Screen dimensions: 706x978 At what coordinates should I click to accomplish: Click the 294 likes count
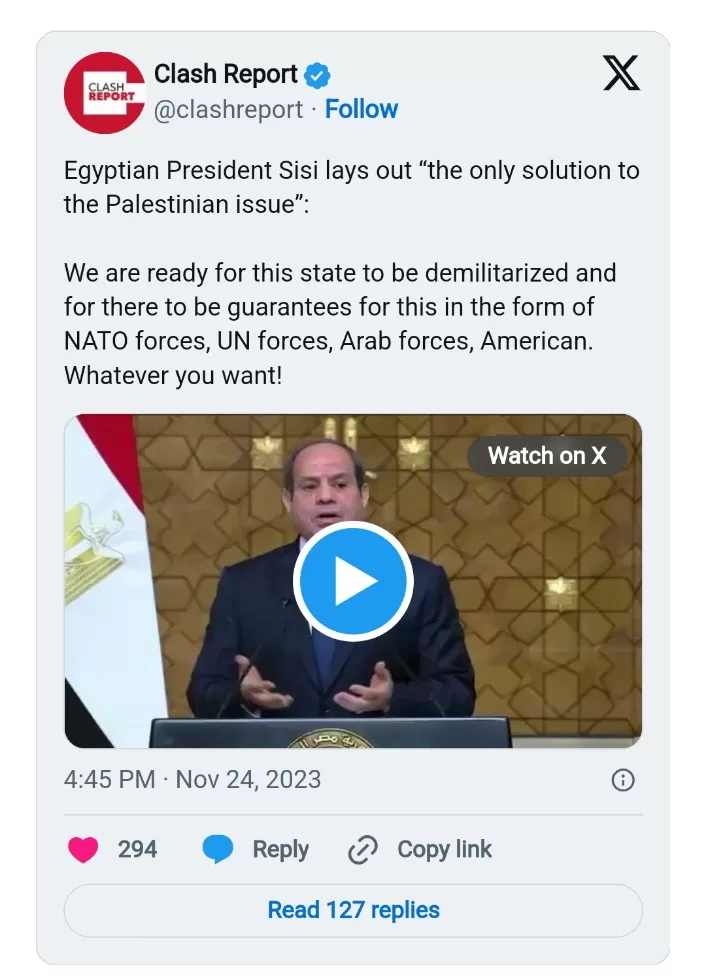pos(137,850)
